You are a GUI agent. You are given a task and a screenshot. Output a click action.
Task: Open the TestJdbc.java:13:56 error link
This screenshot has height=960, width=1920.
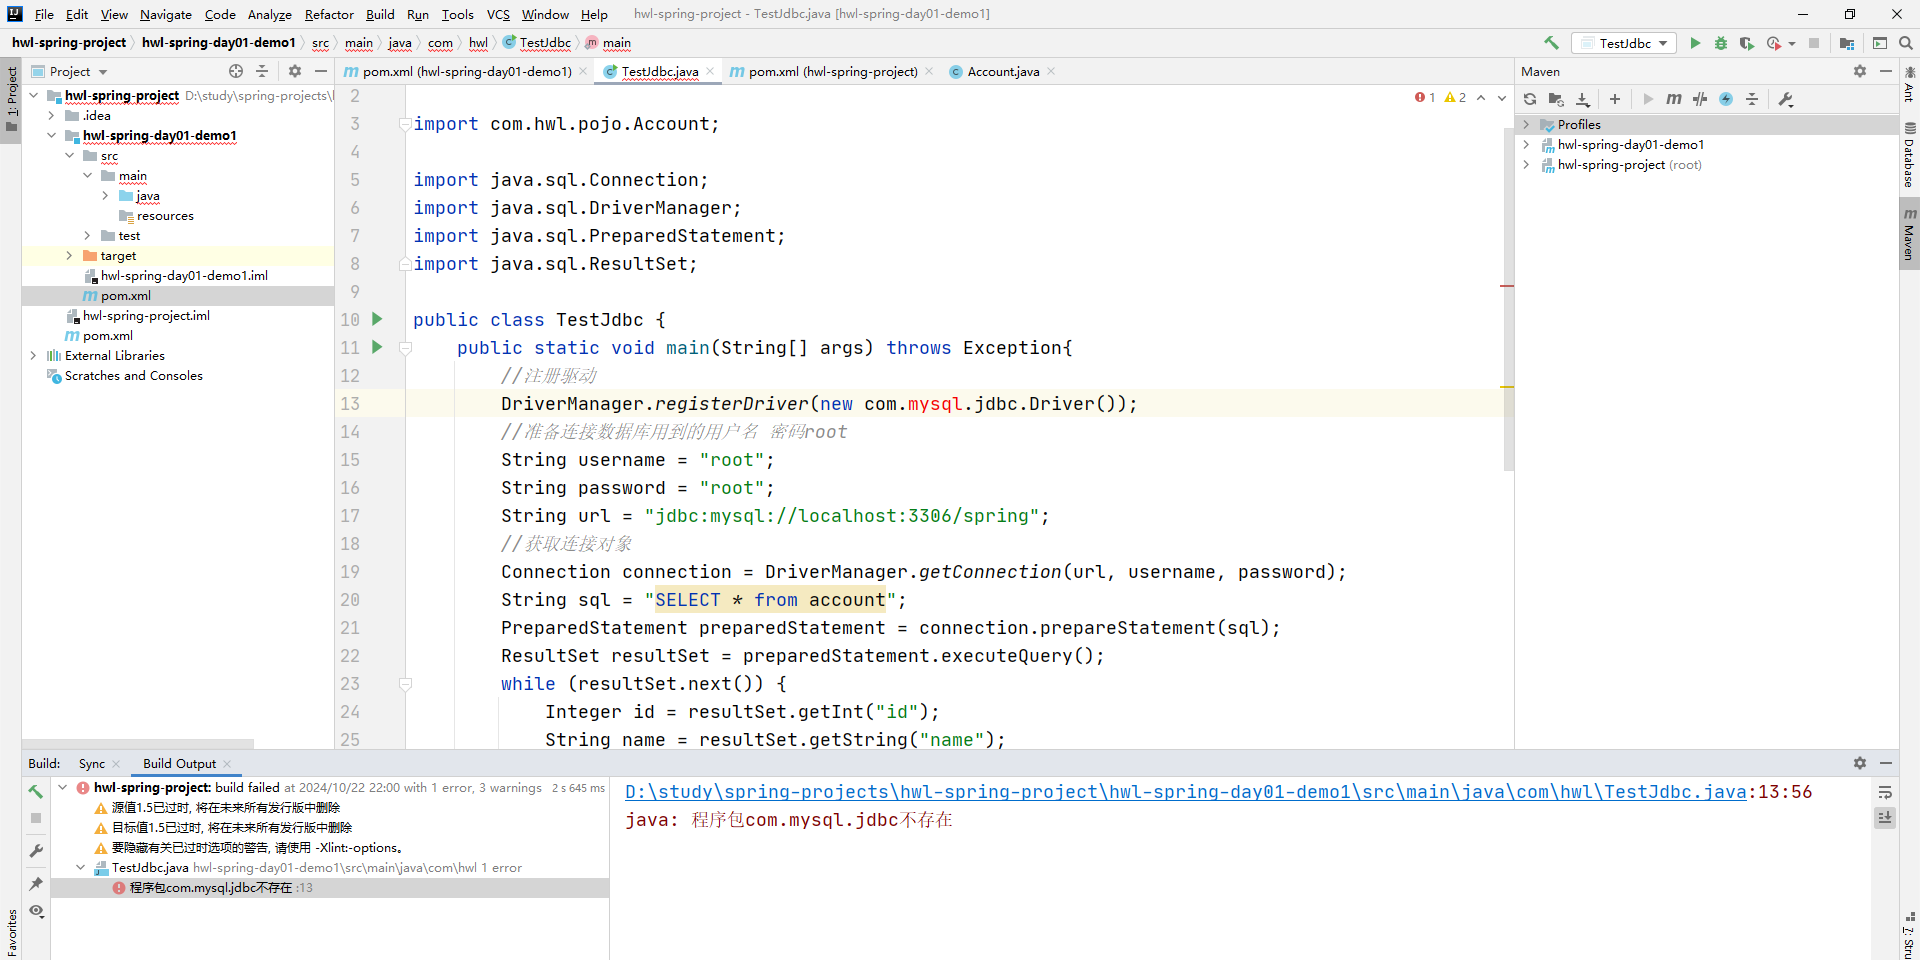[1185, 792]
